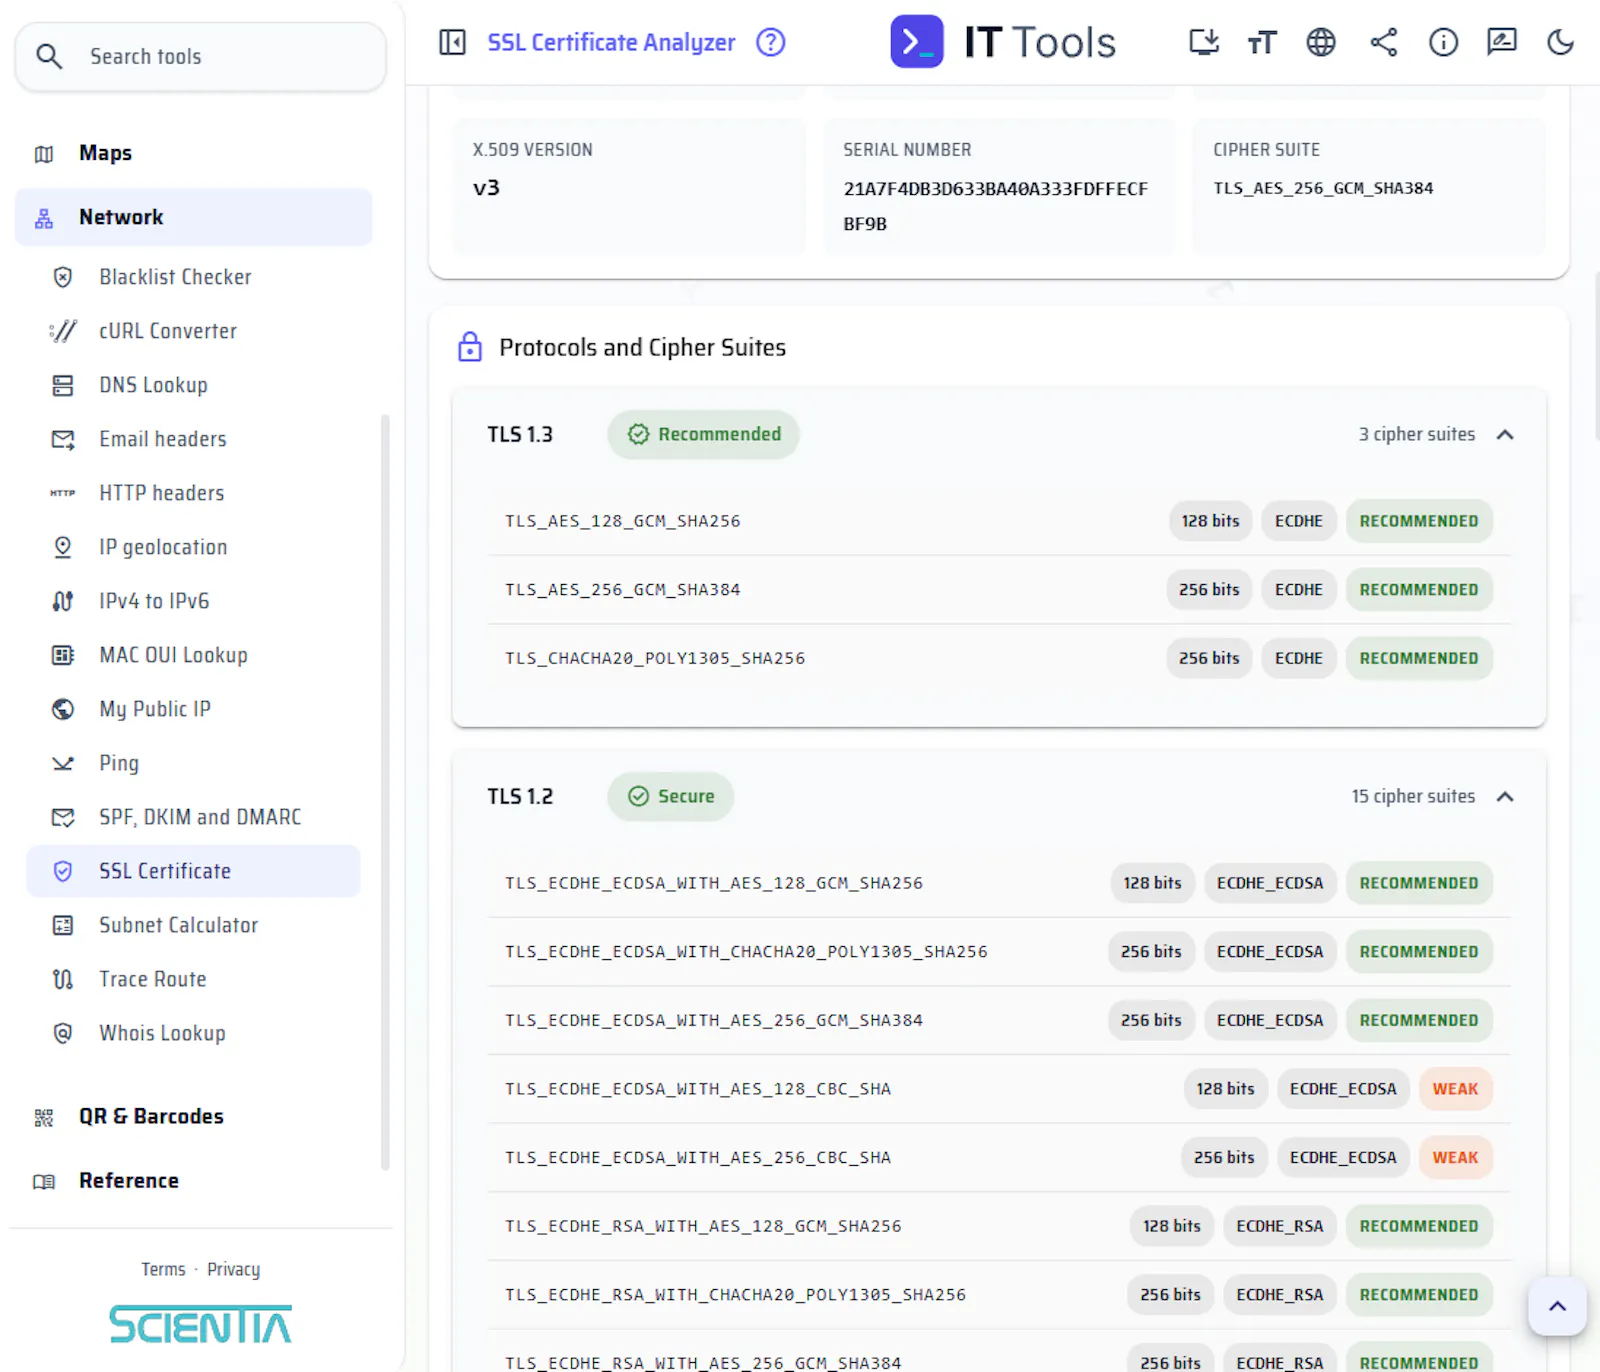
Task: Select the X.509 version value v3
Action: point(486,188)
